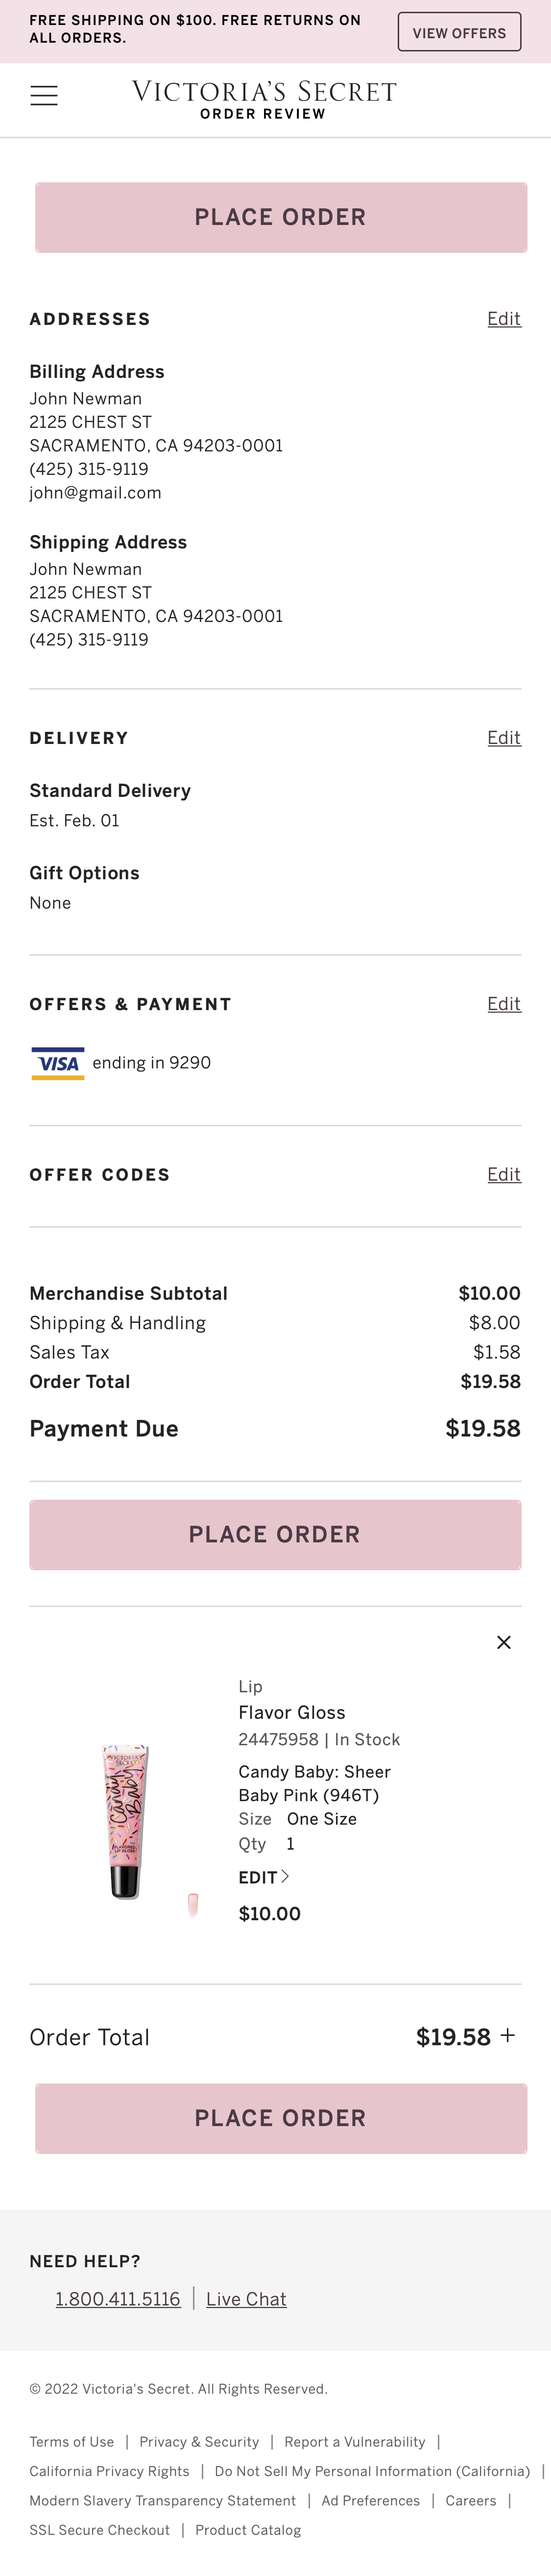Screen dimensions: 551x2576
Task: Go to Ad Preferences
Action: pos(371,2500)
